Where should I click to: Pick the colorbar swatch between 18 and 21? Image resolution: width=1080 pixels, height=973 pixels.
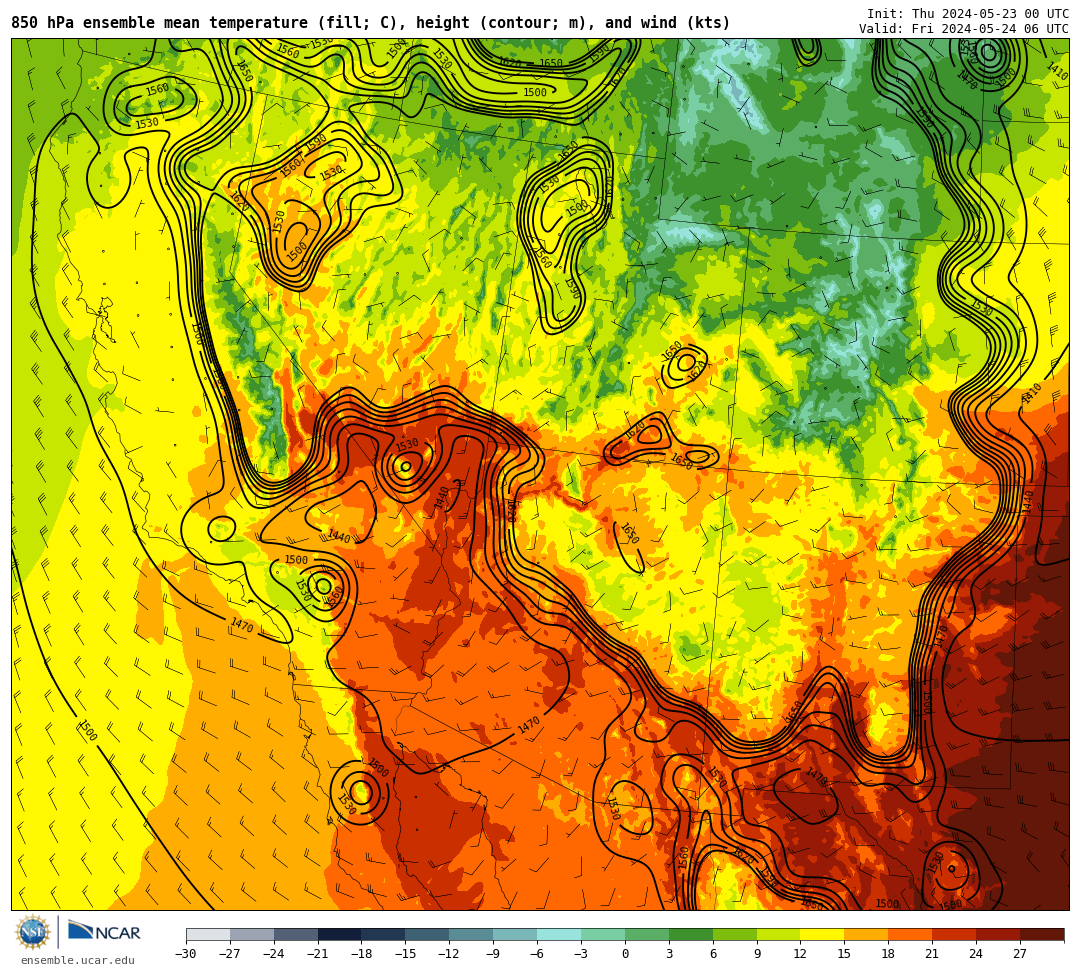[x=911, y=934]
